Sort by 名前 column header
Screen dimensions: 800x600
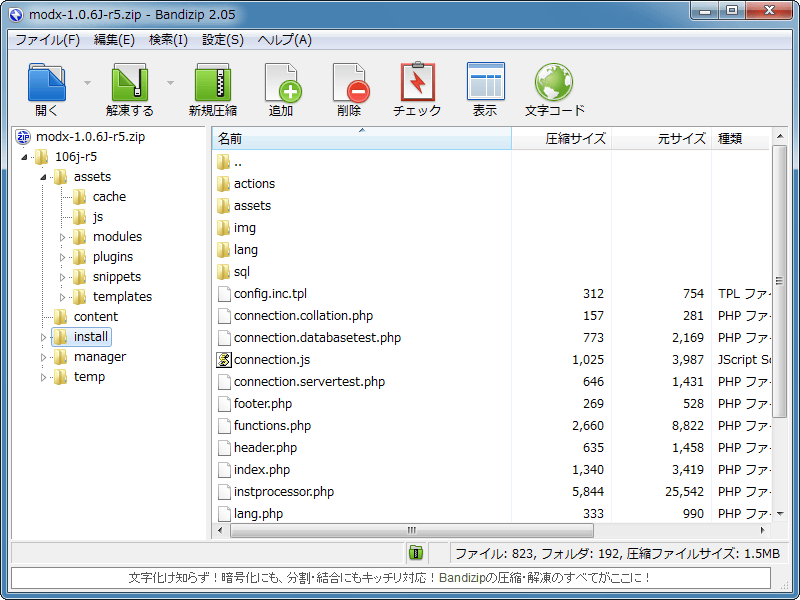(x=360, y=139)
